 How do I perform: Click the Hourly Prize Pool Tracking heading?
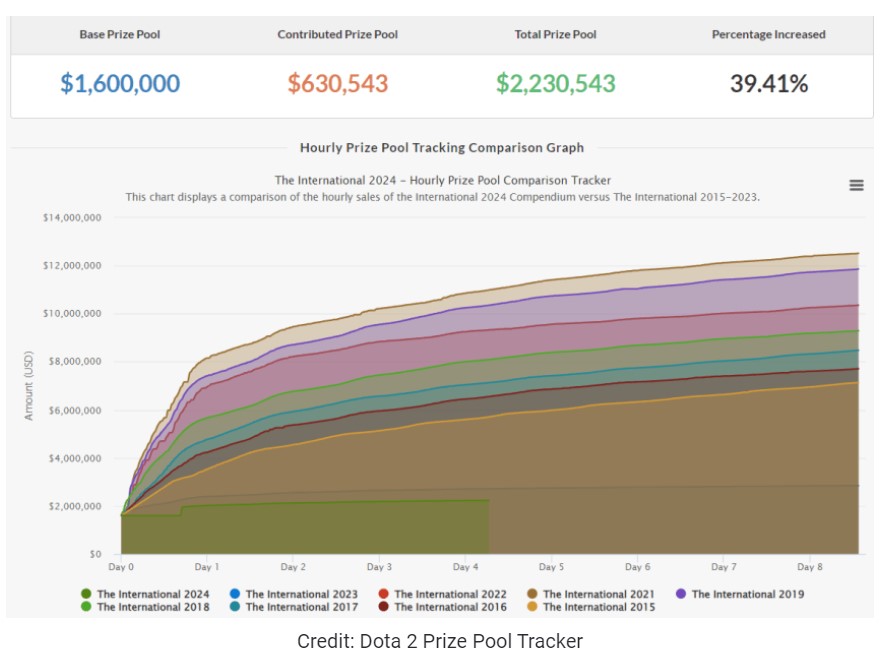pos(442,147)
